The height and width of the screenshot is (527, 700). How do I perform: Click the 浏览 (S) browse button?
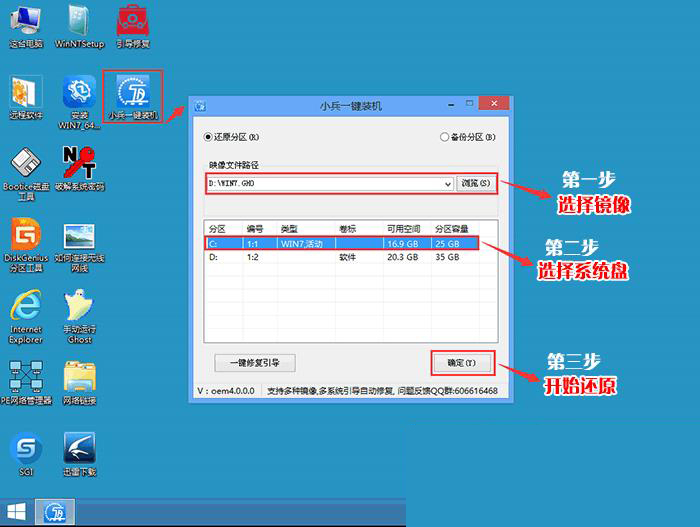(x=475, y=184)
